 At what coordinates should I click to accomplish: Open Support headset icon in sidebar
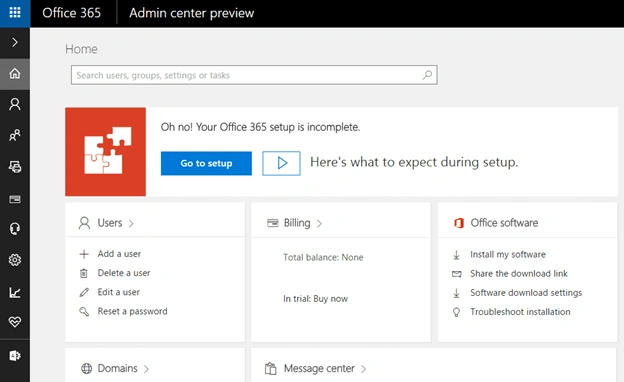[x=15, y=229]
